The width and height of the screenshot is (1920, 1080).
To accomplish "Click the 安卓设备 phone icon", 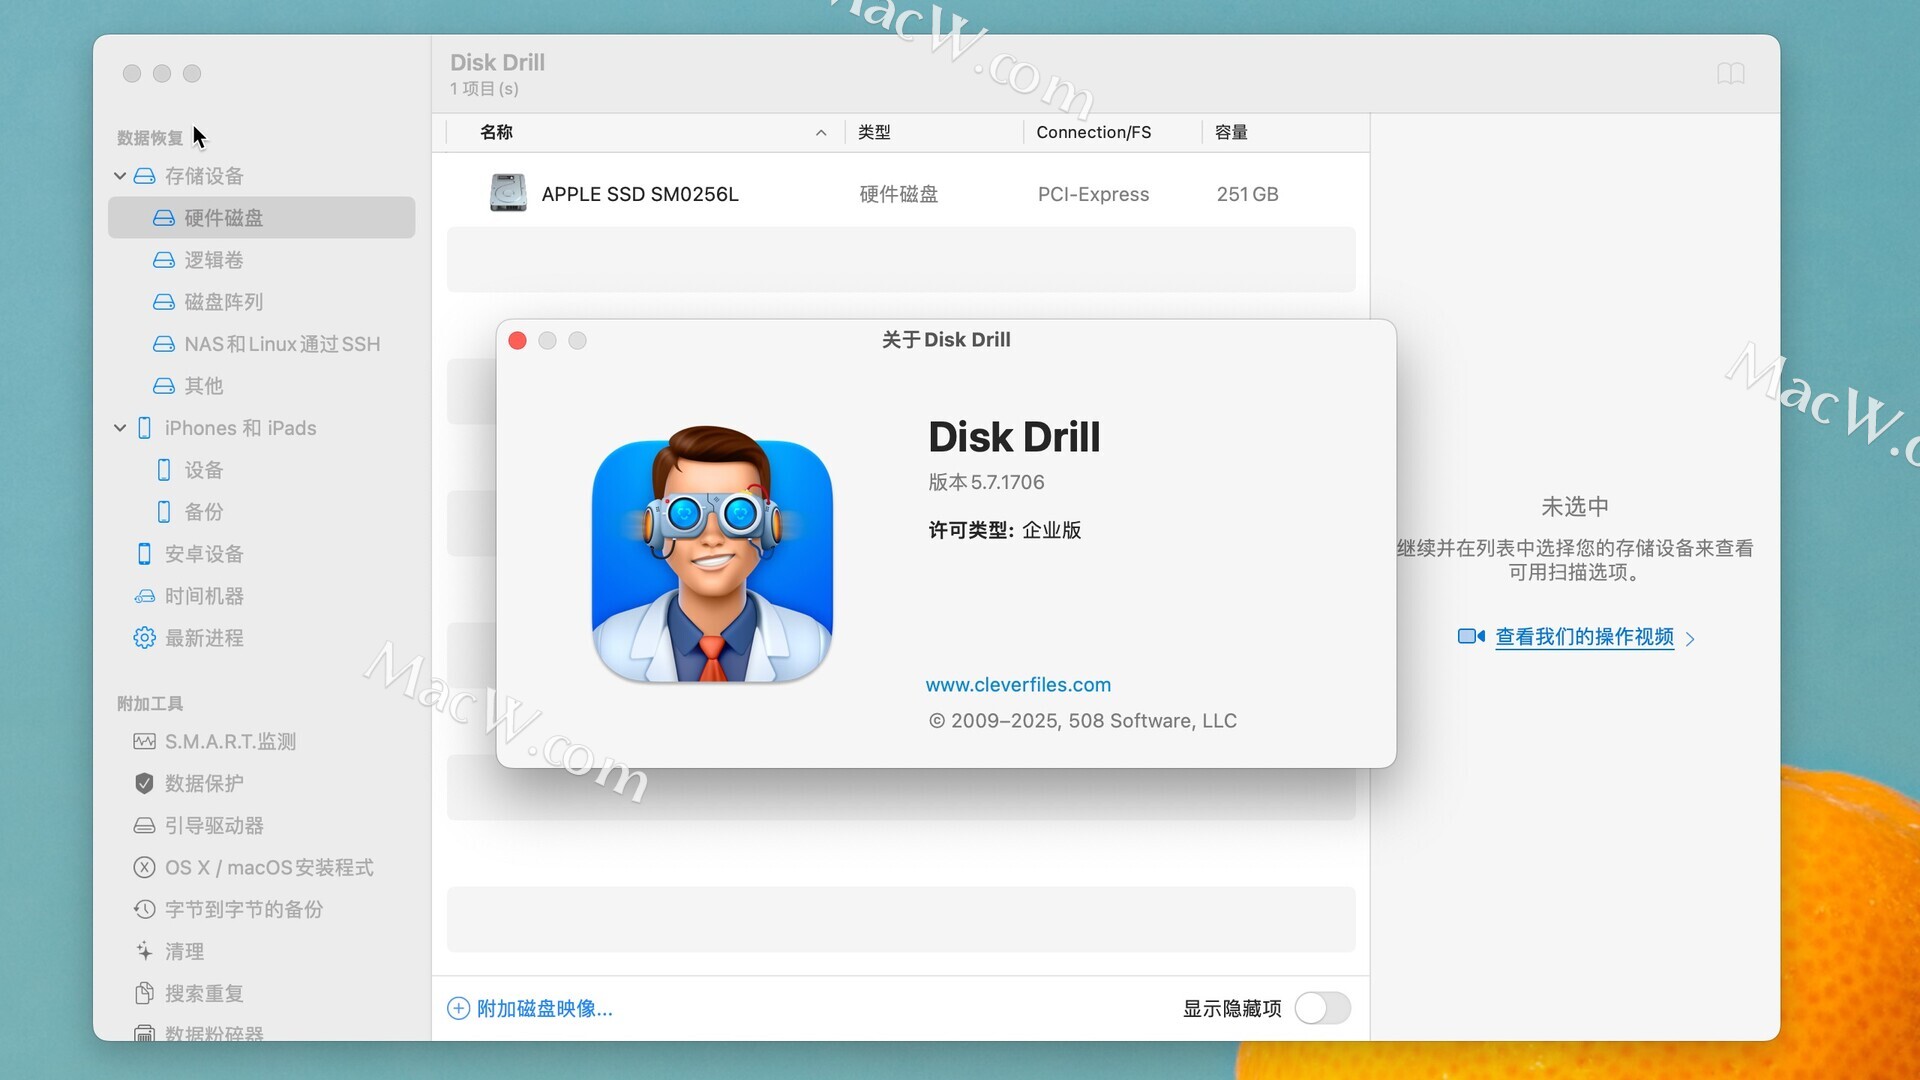I will pos(144,554).
